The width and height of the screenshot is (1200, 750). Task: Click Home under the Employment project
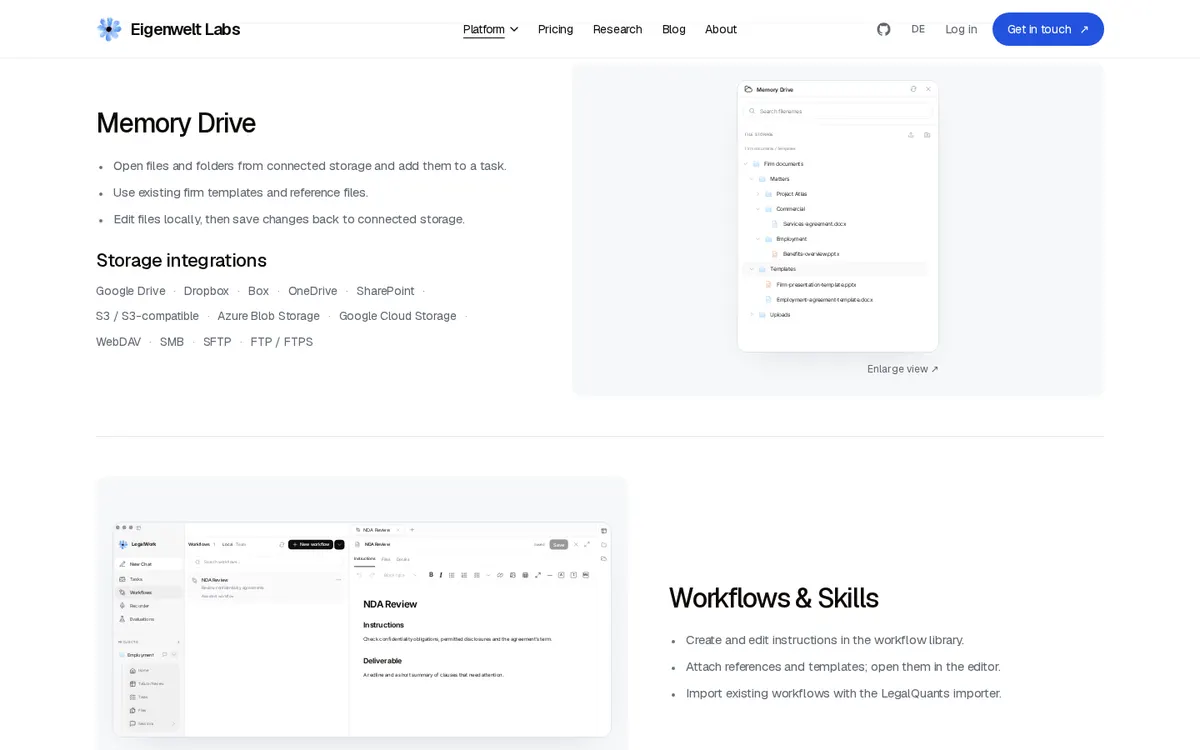(140, 670)
